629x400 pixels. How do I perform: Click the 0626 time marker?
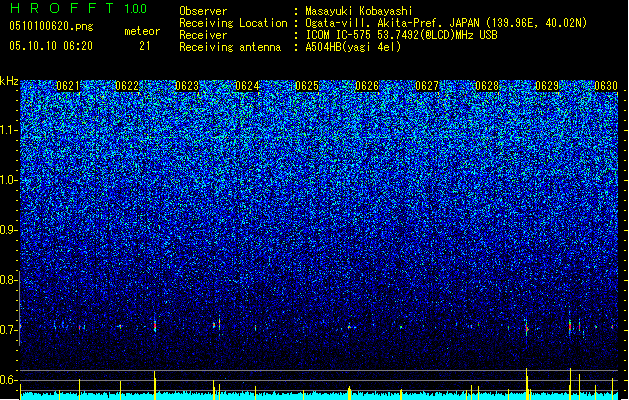coord(367,86)
